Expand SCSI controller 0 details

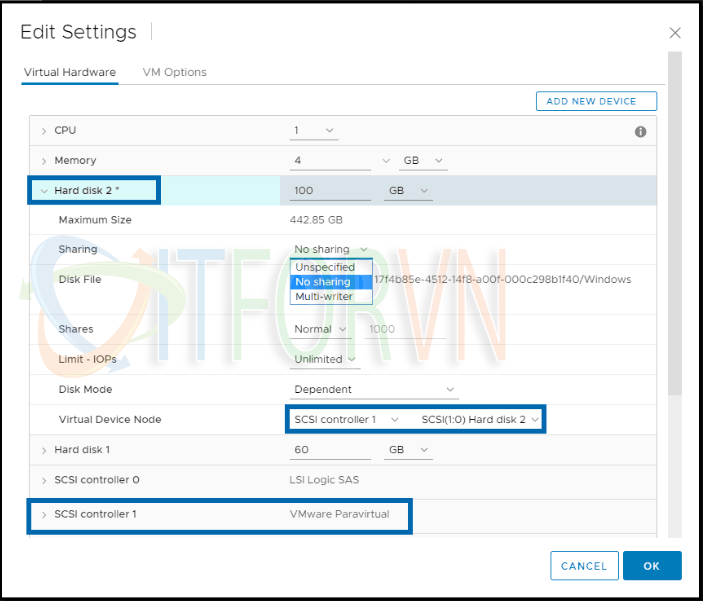tap(44, 480)
